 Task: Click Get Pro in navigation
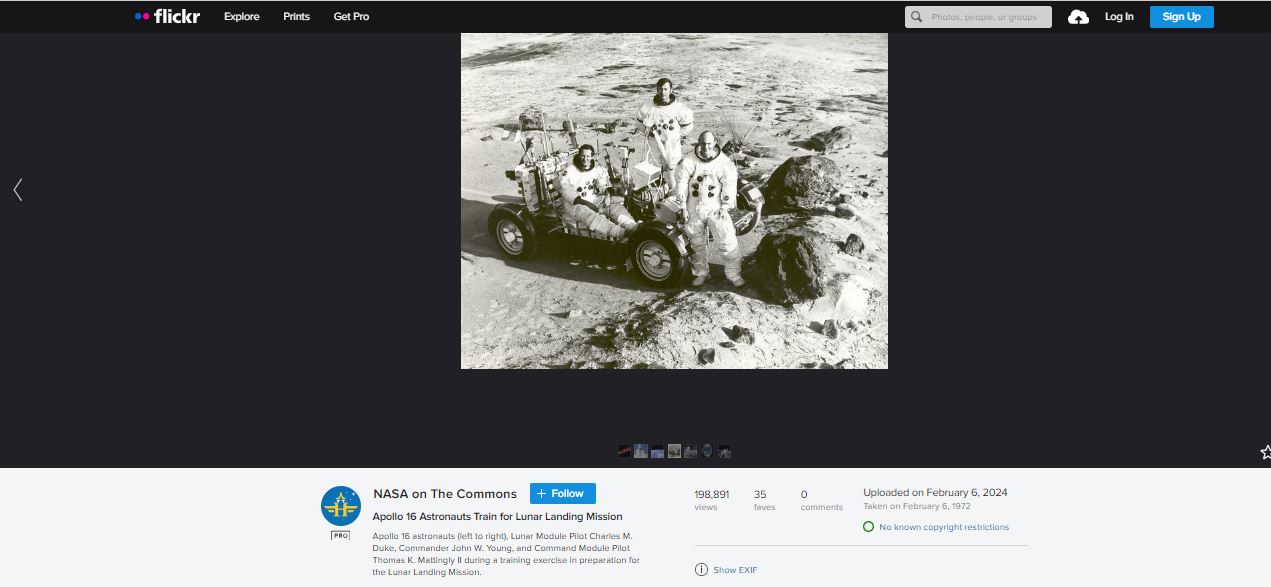(x=351, y=17)
